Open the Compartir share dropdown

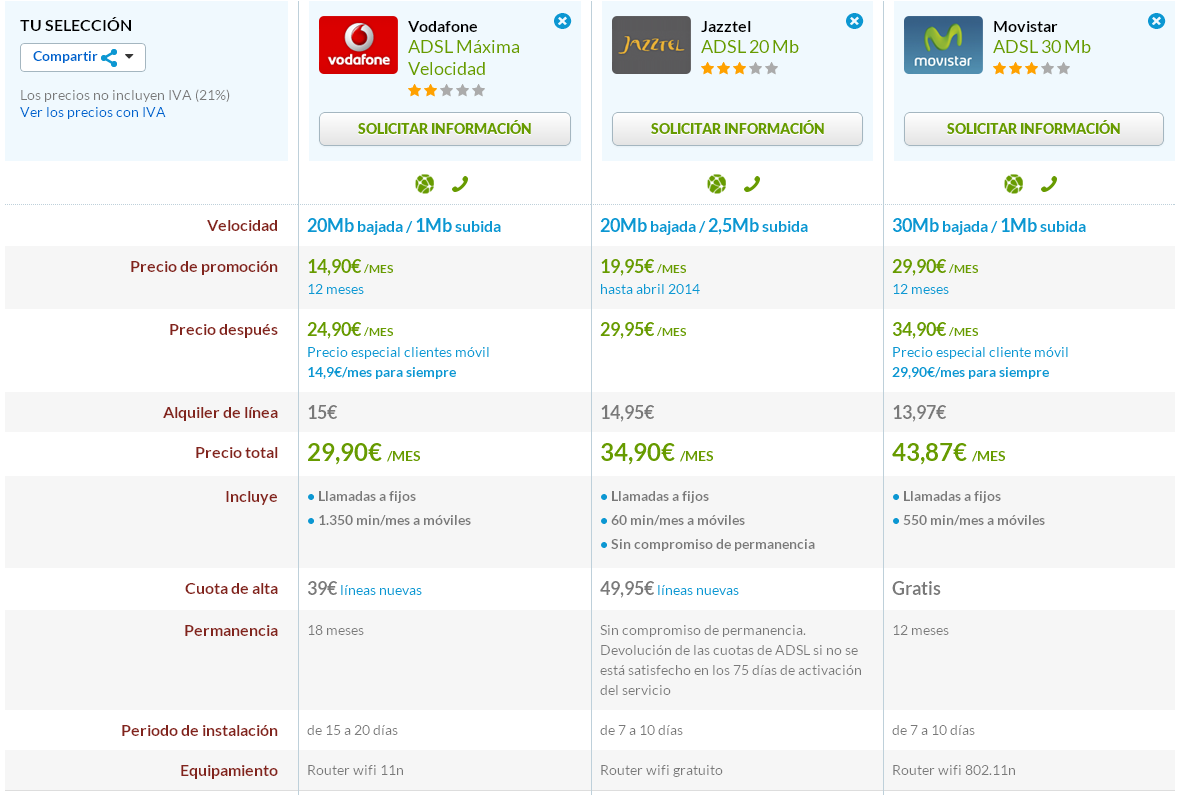click(x=83, y=57)
